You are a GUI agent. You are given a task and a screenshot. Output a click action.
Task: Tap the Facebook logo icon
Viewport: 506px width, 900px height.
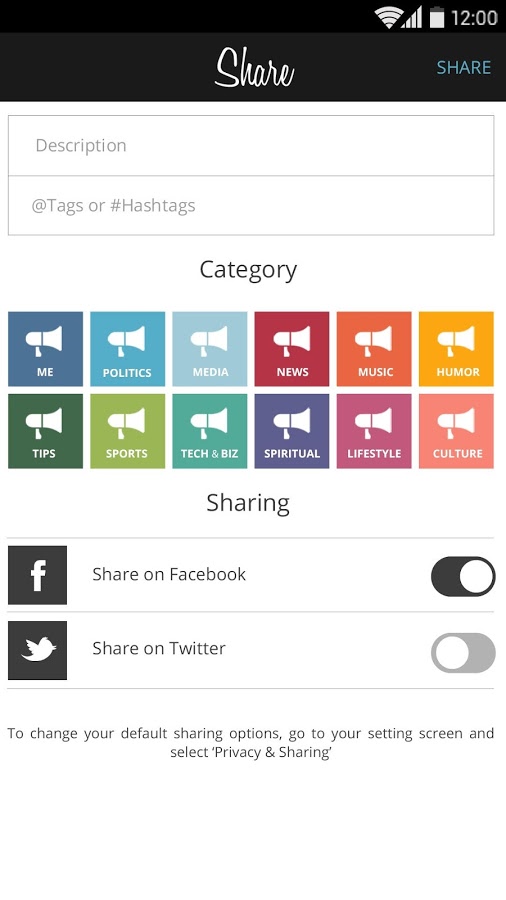tap(37, 575)
